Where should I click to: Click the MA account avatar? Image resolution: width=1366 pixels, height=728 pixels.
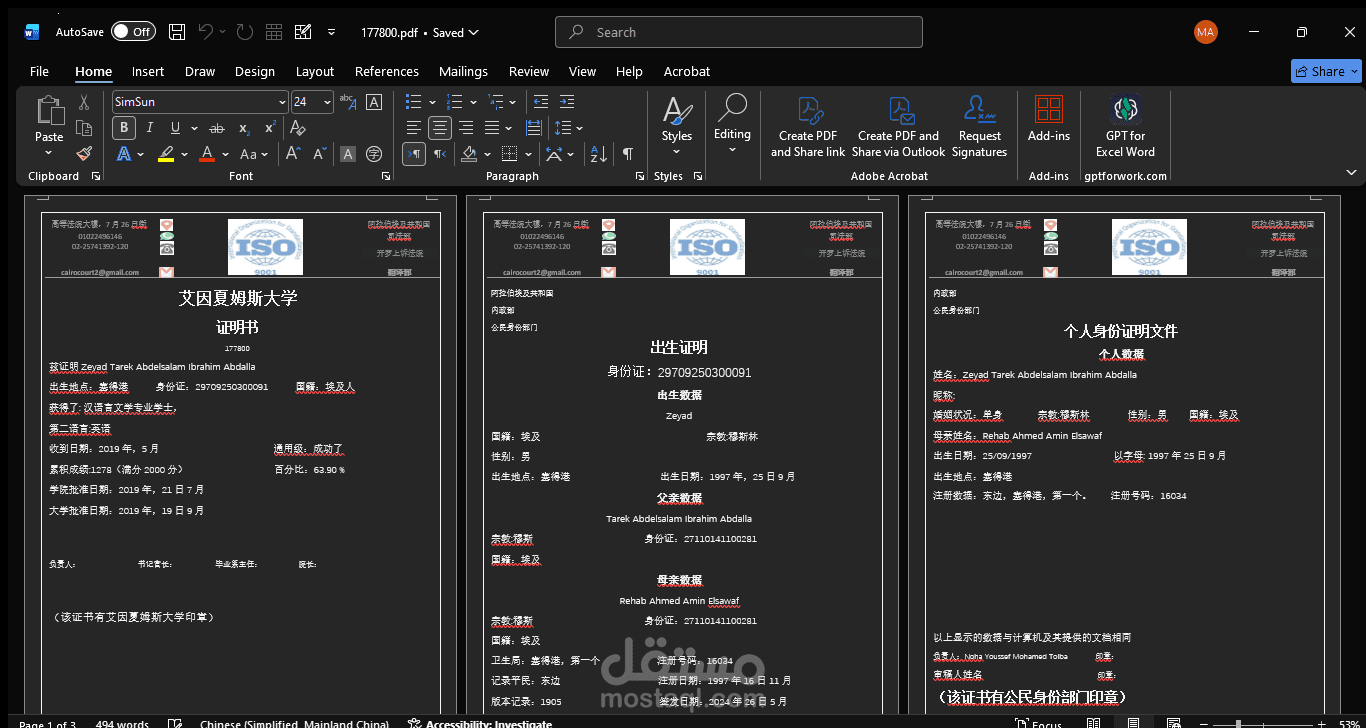point(1206,32)
